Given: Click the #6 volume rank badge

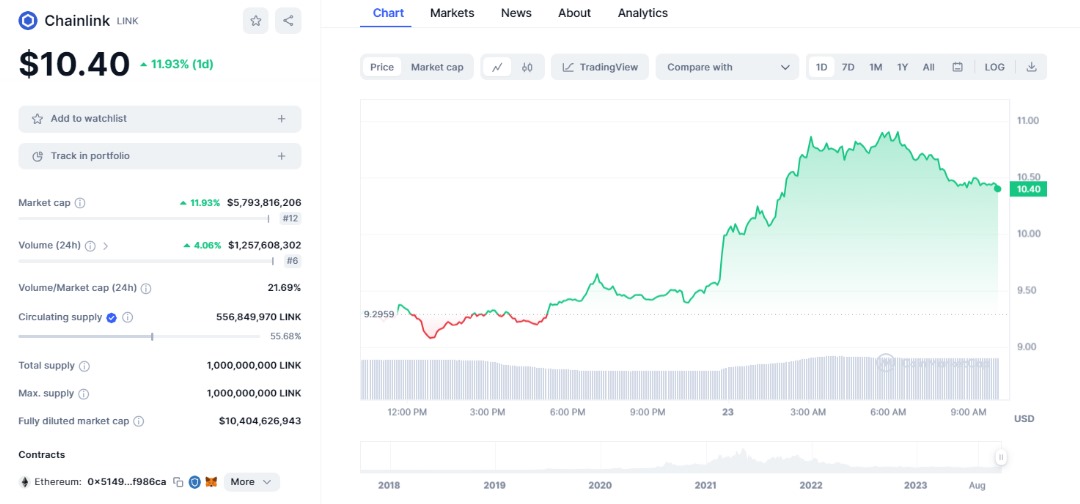Looking at the screenshot, I should pos(293,261).
